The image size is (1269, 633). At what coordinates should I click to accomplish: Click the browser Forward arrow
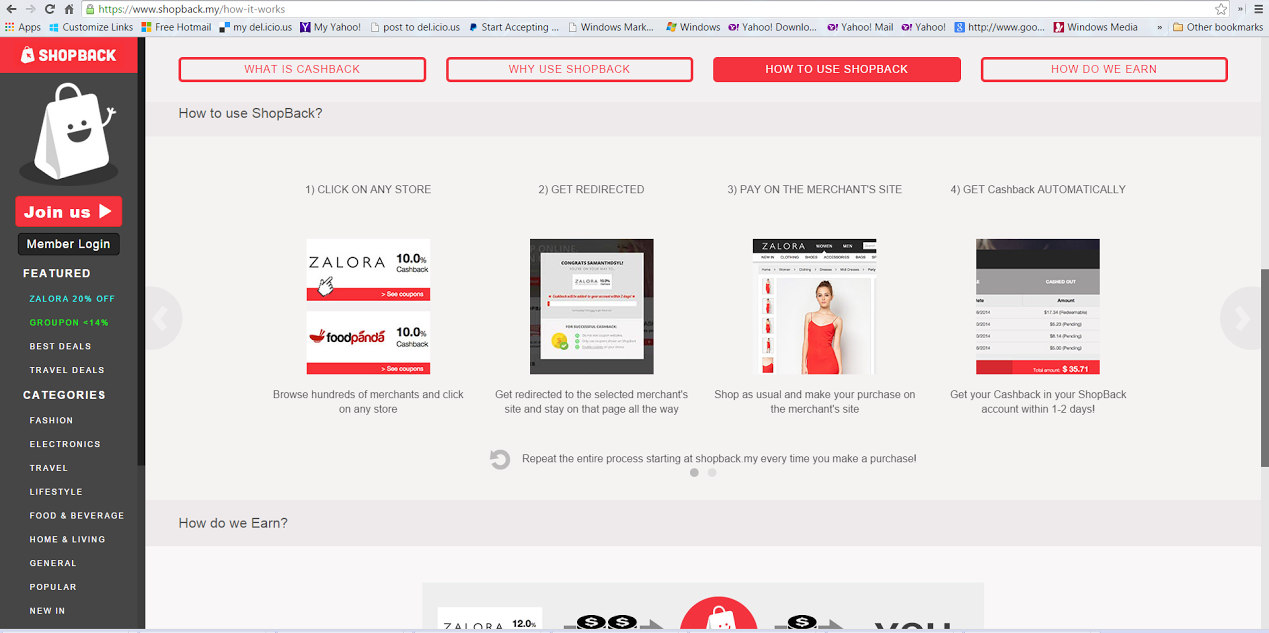[33, 9]
